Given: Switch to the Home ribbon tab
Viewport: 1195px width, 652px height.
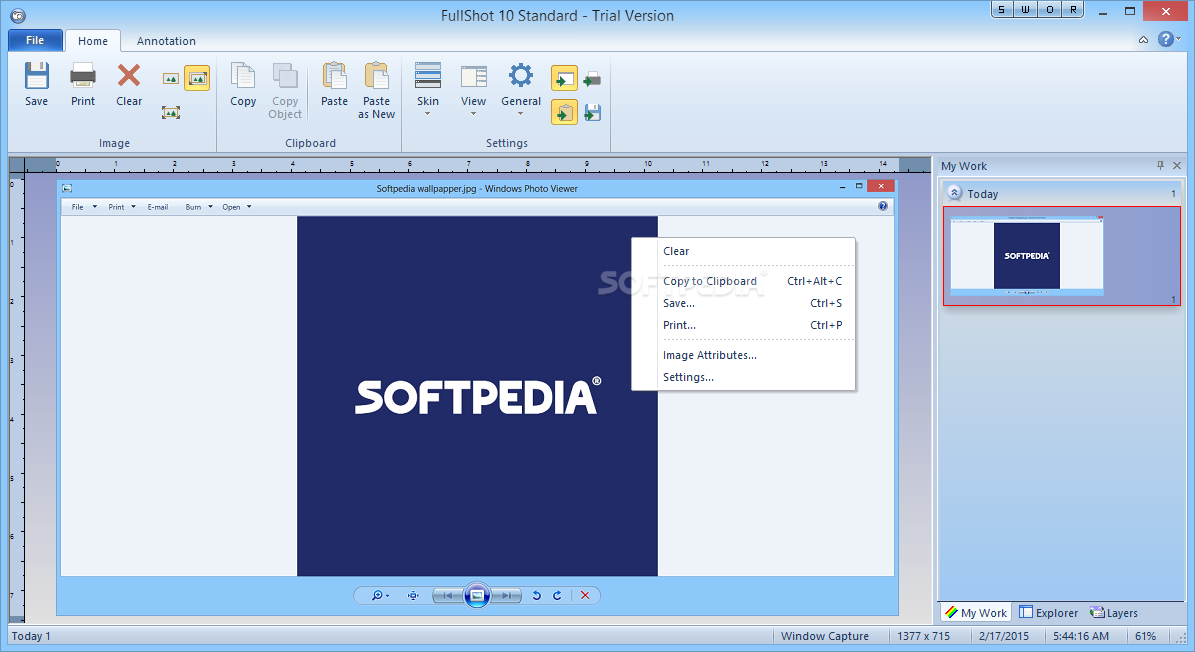Looking at the screenshot, I should 93,41.
